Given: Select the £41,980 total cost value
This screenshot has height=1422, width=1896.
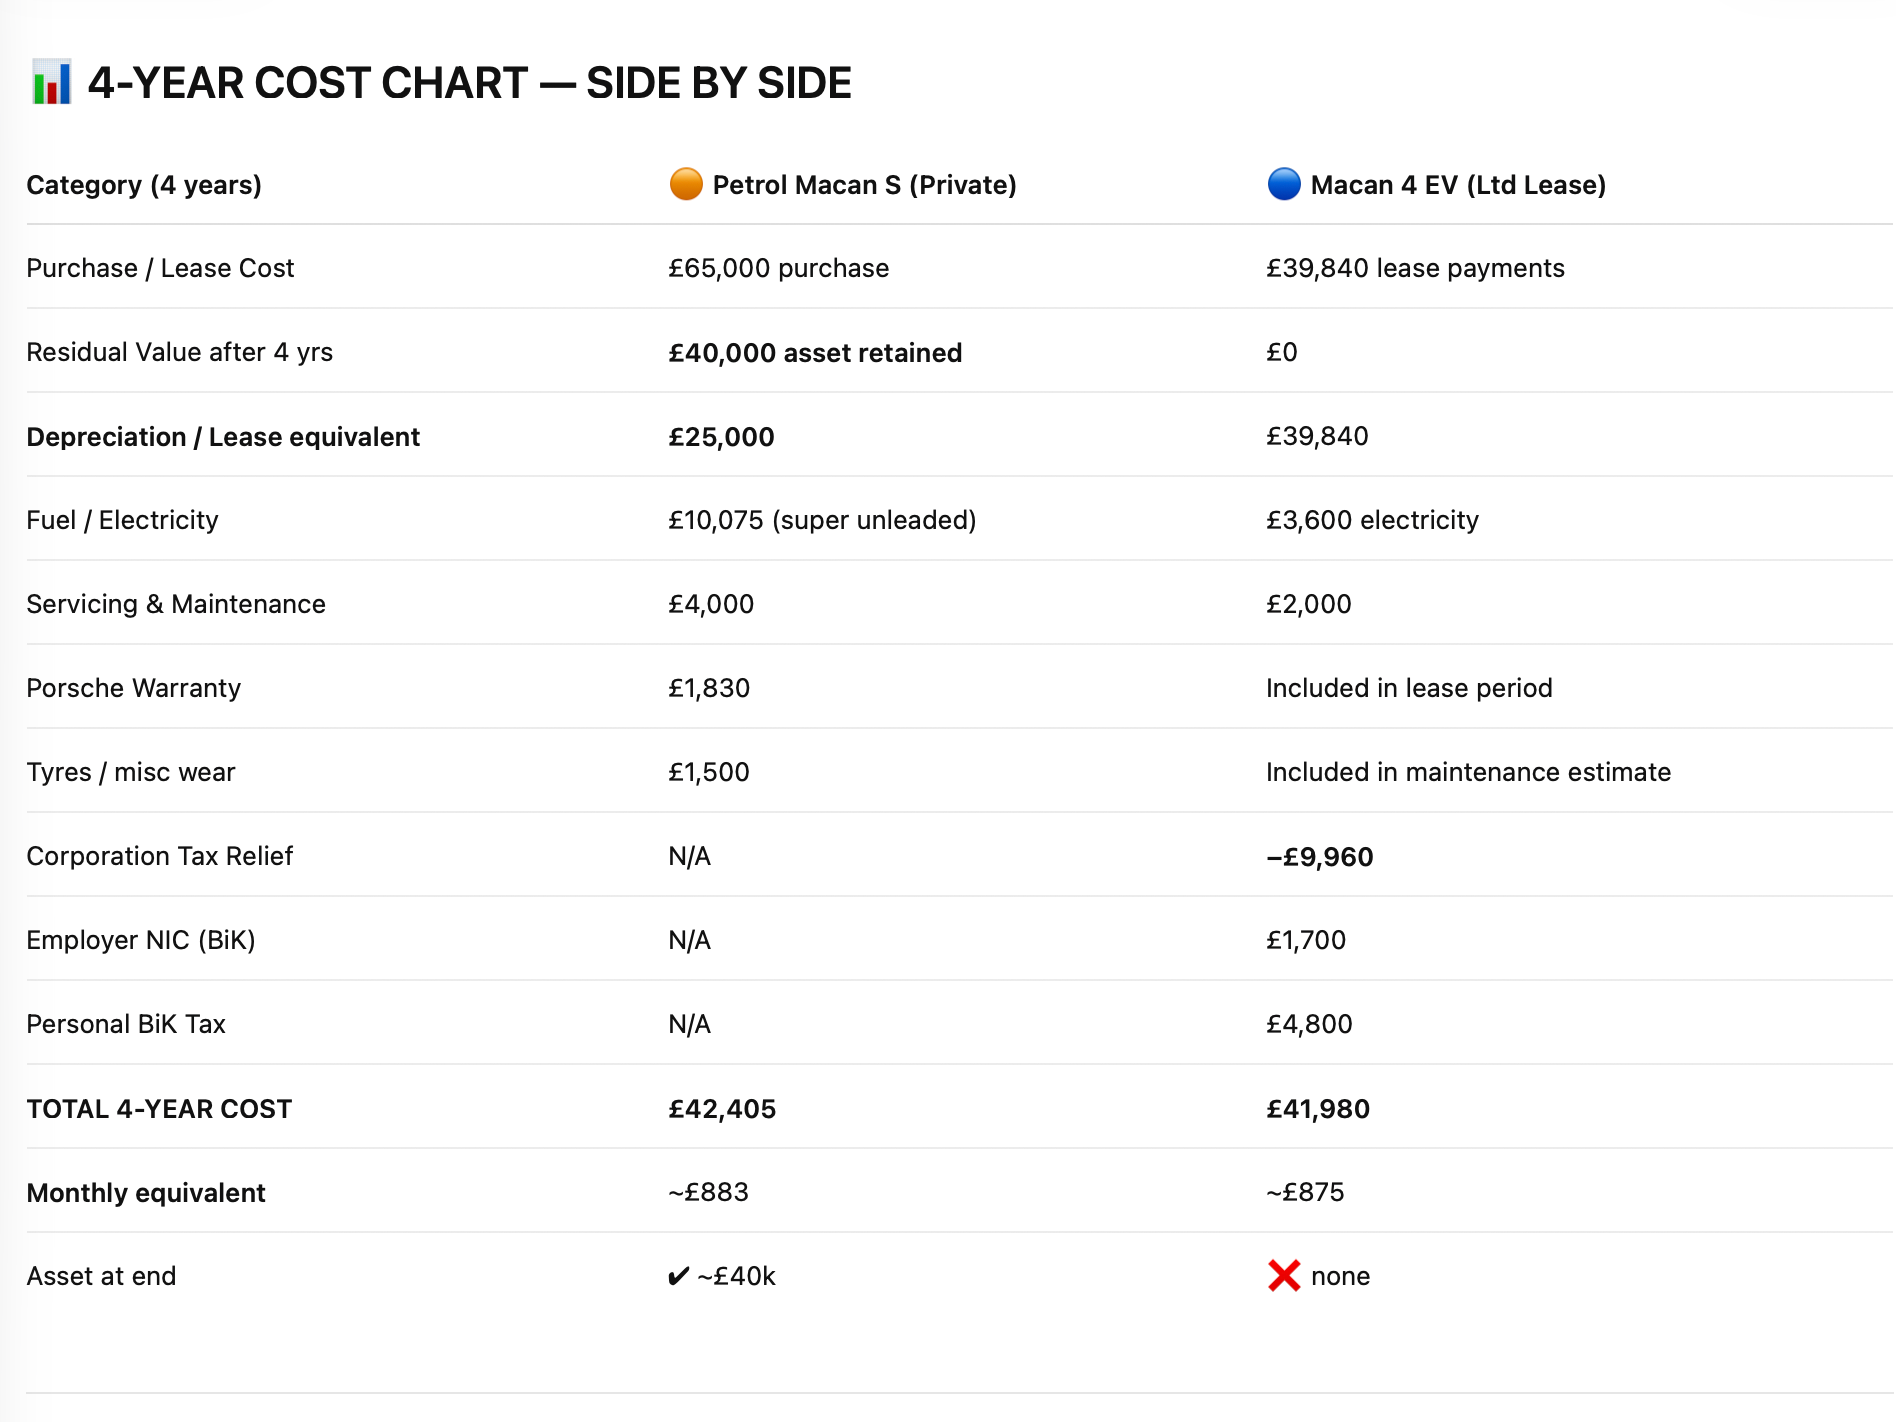Looking at the screenshot, I should (1317, 1109).
